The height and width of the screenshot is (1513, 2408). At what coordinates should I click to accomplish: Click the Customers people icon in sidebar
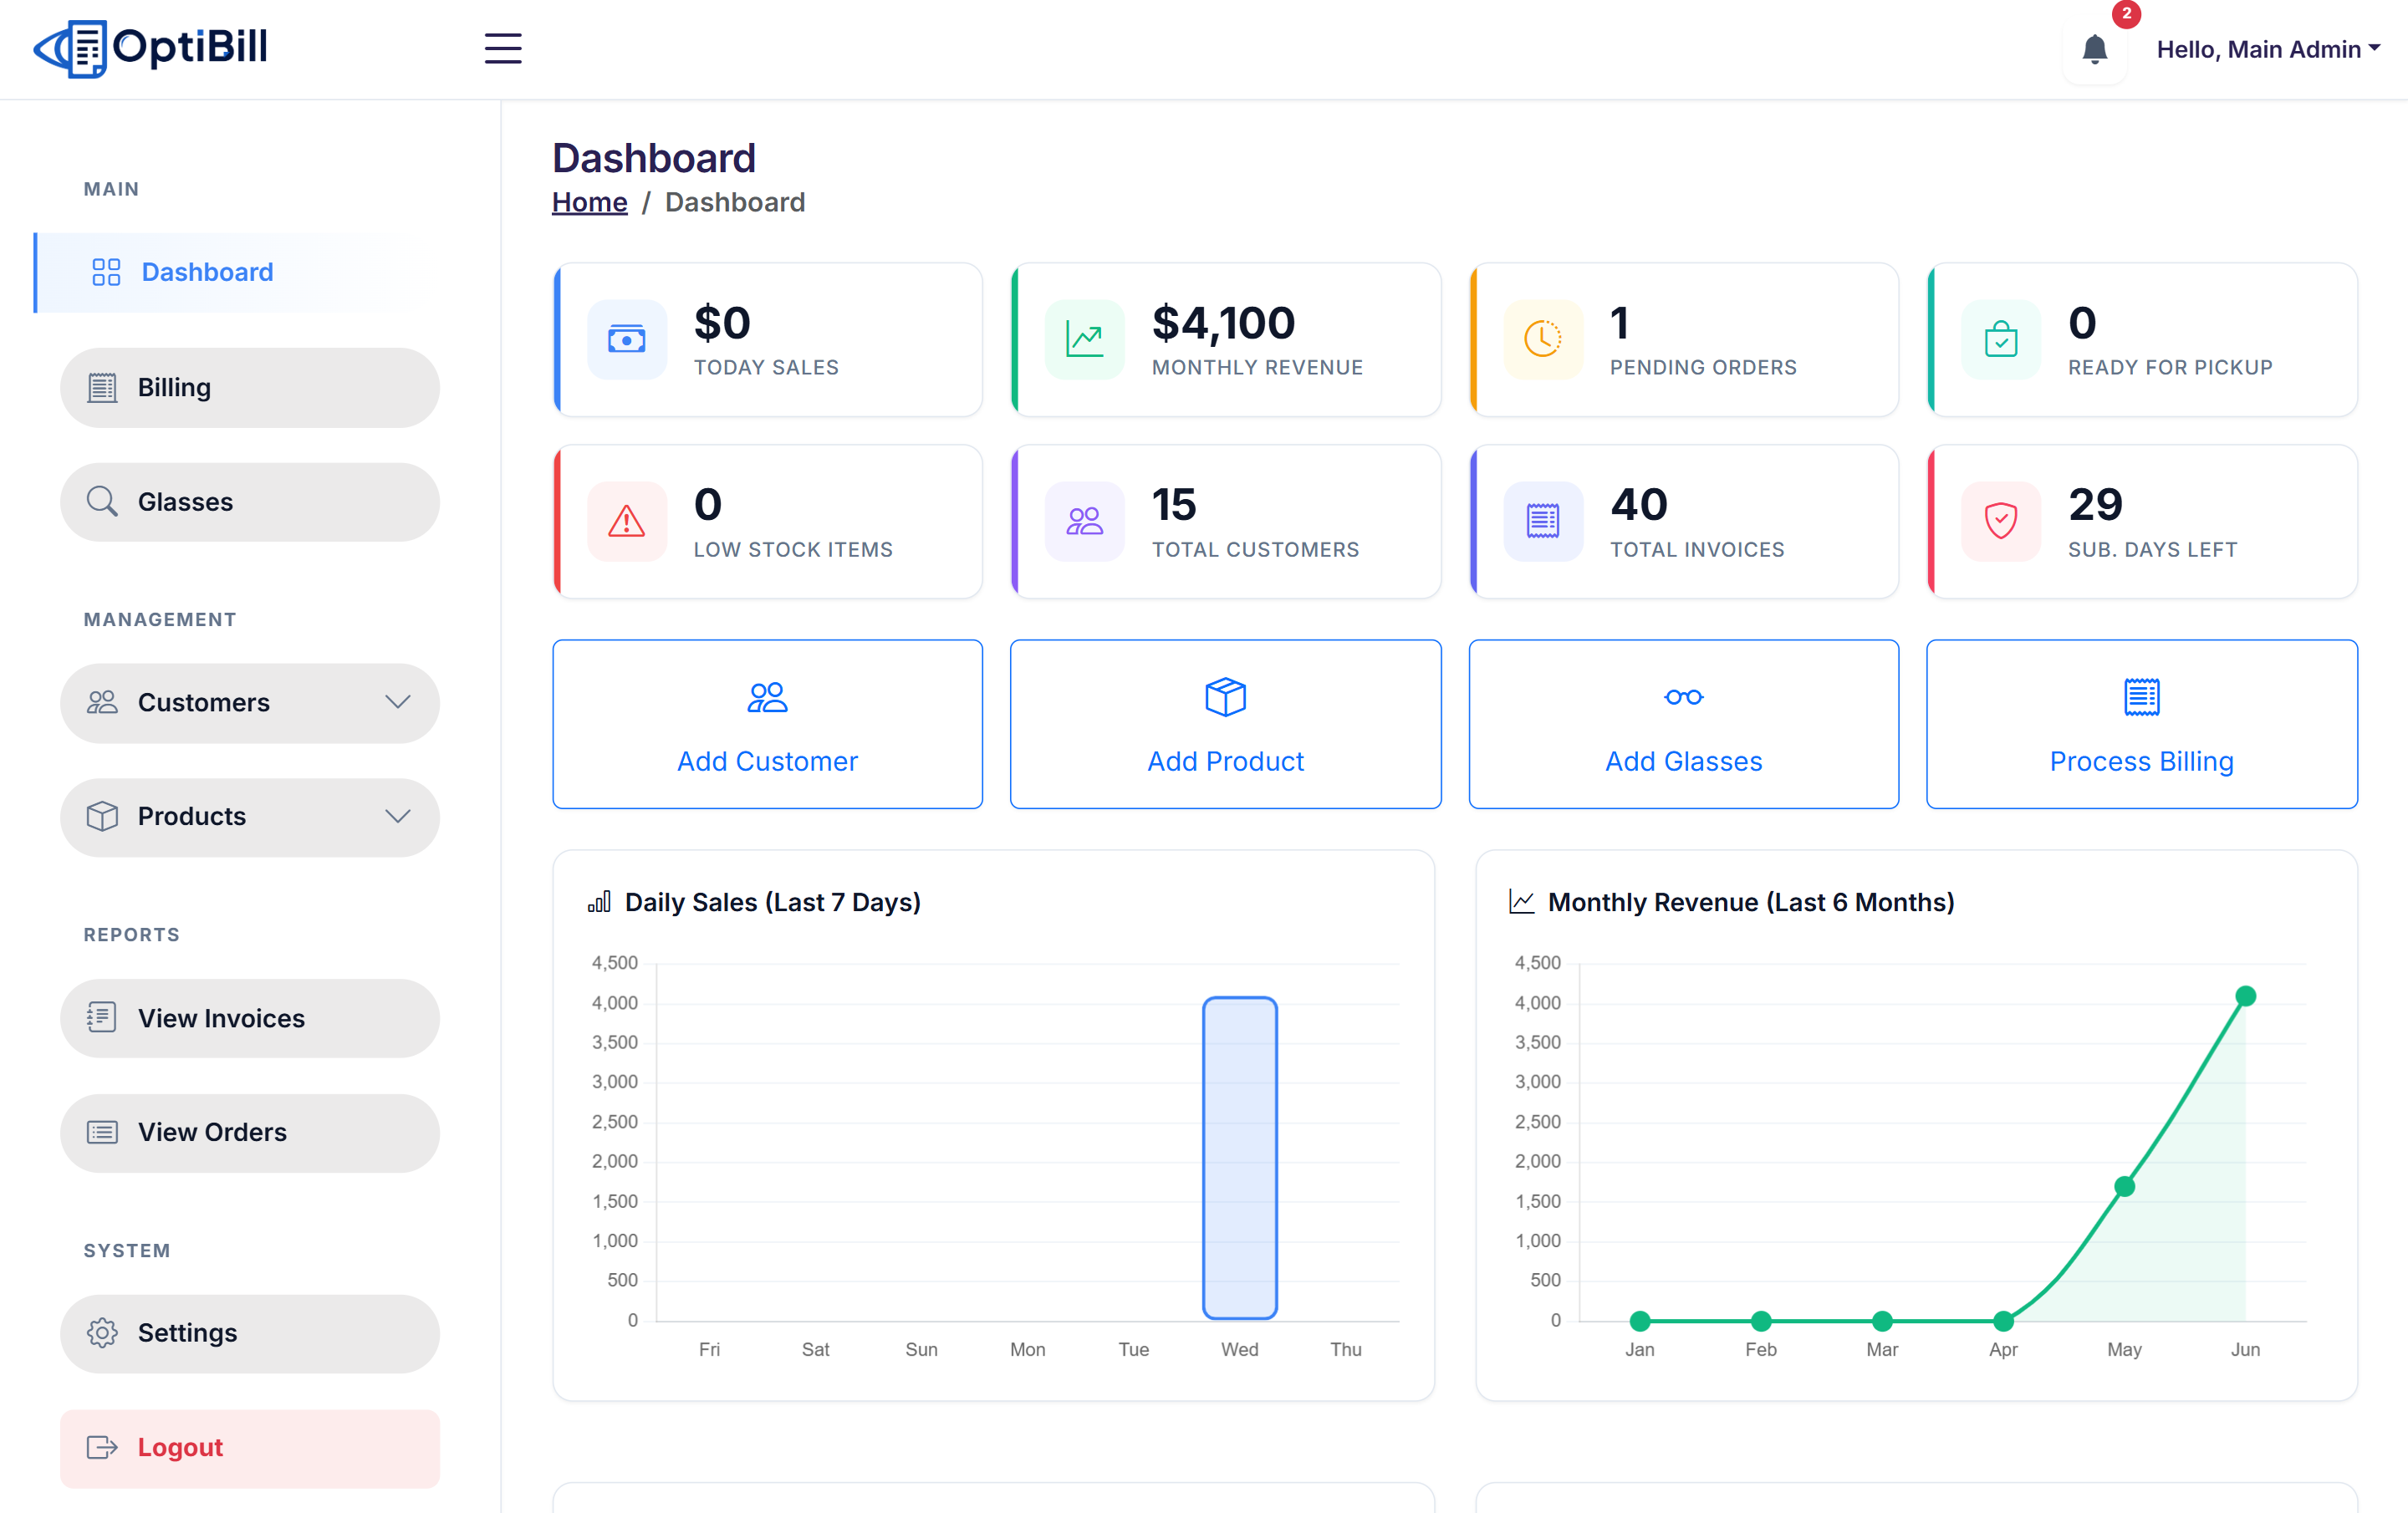point(102,702)
